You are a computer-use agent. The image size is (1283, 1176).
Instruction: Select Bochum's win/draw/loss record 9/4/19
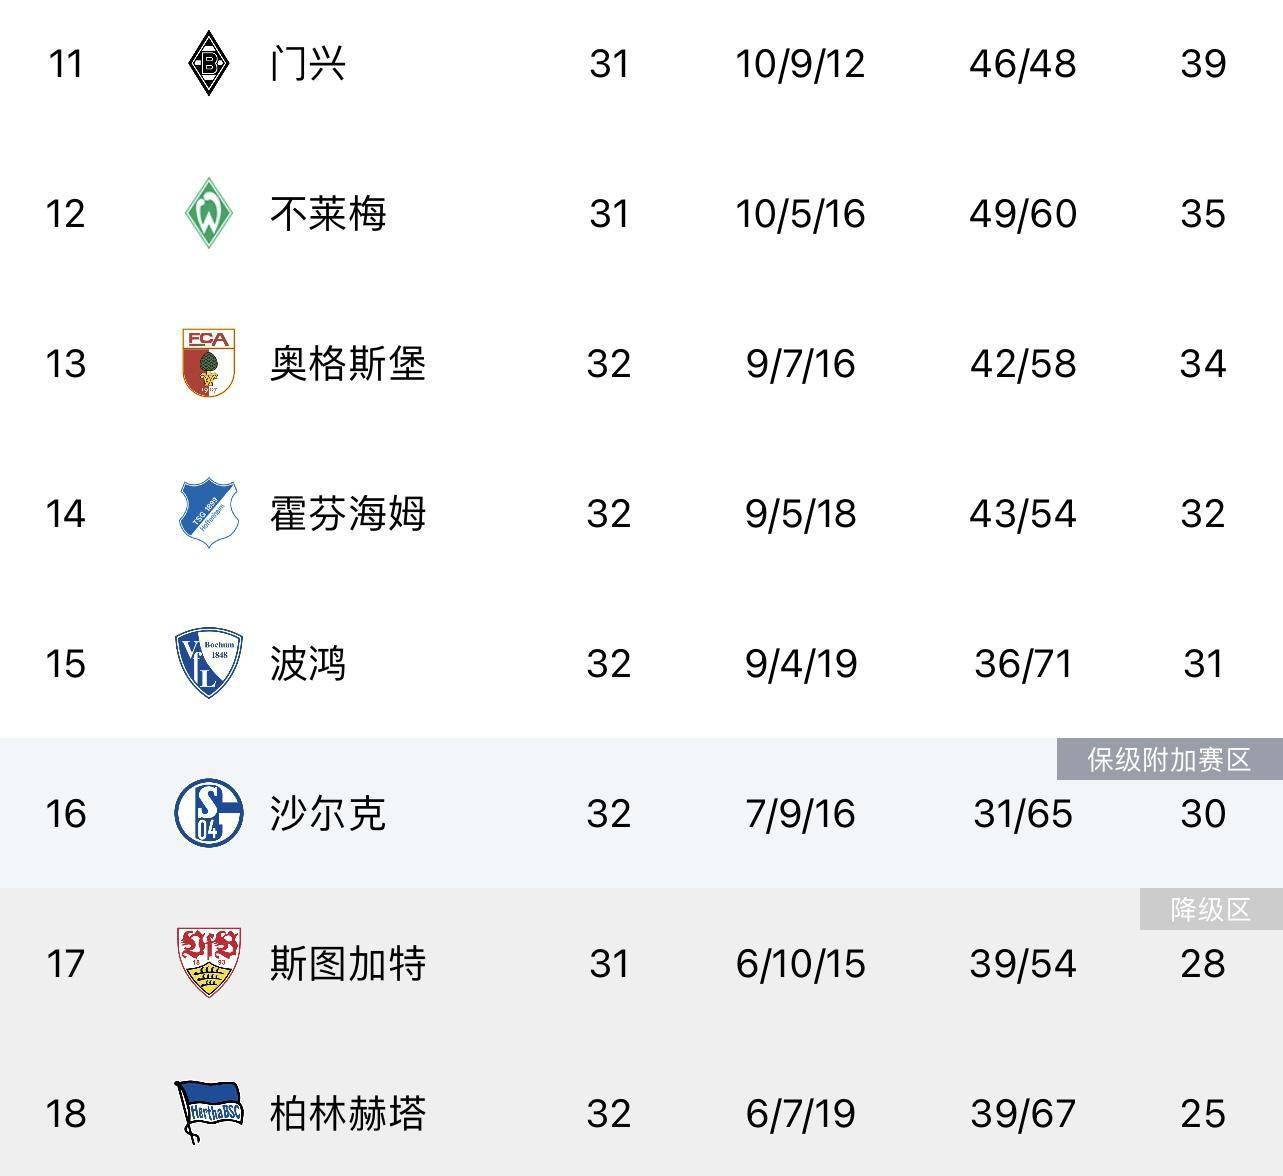click(800, 664)
